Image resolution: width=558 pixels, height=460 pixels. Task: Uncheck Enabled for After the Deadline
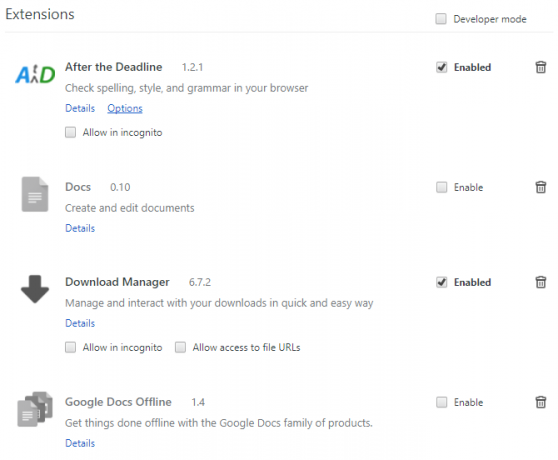[441, 67]
